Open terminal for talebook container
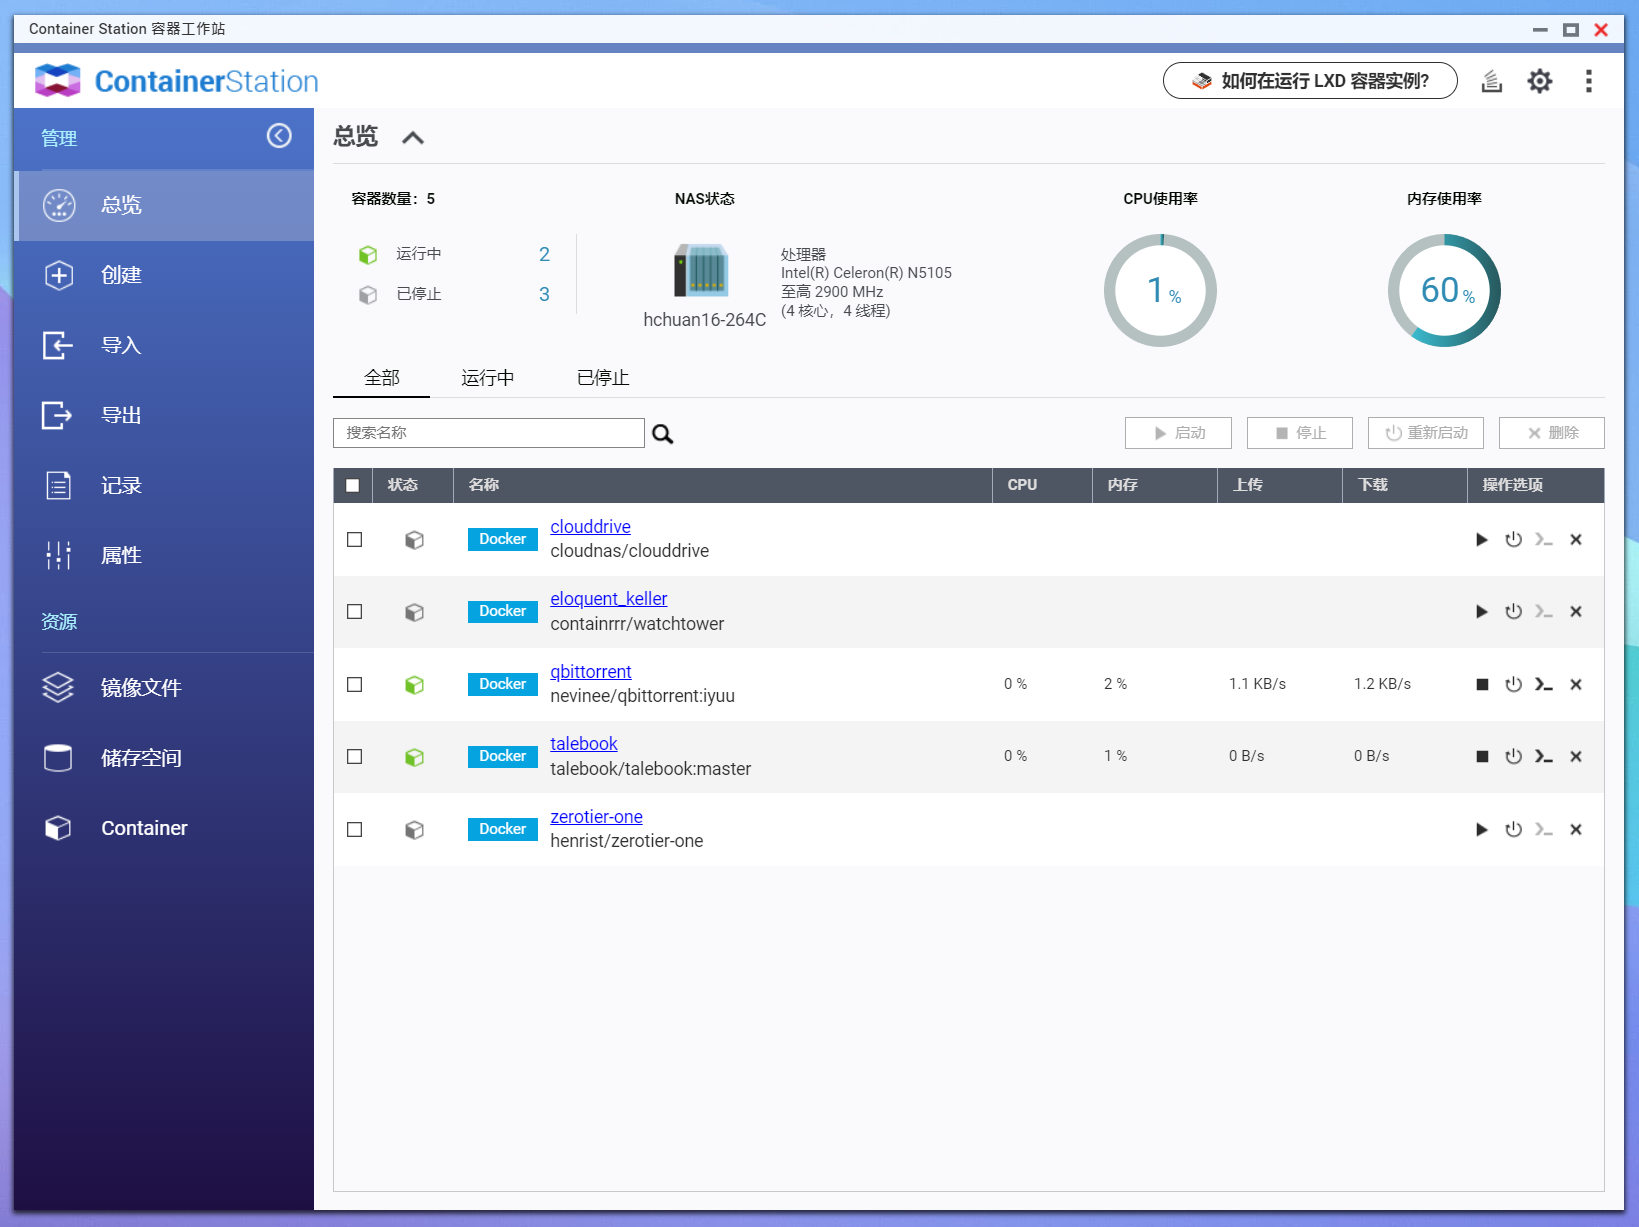Viewport: 1639px width, 1227px height. [1544, 757]
